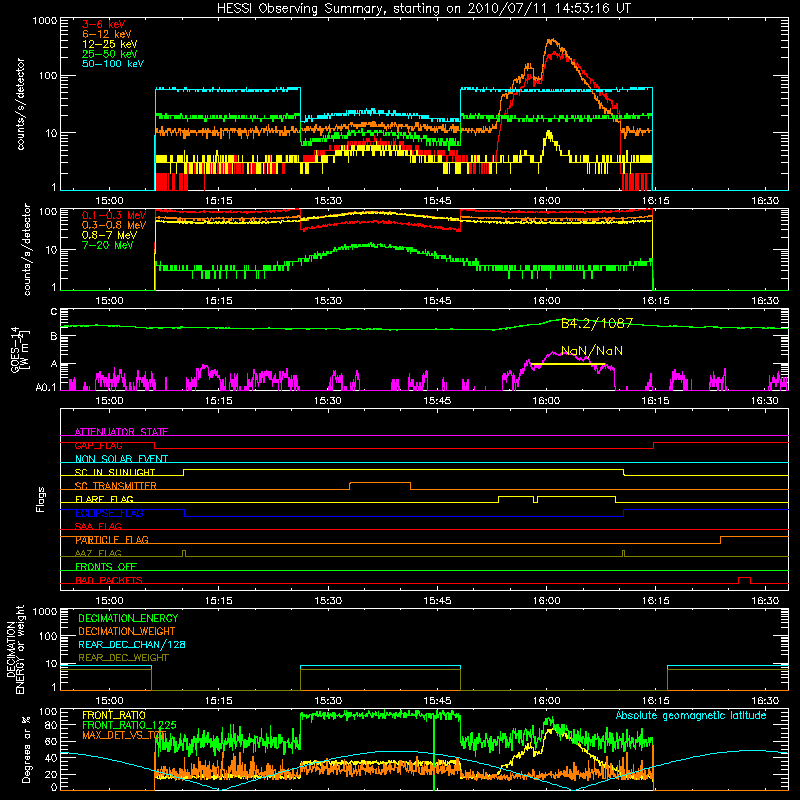Click the vertical Flags axis title
The width and height of the screenshot is (800, 800).
coord(41,499)
